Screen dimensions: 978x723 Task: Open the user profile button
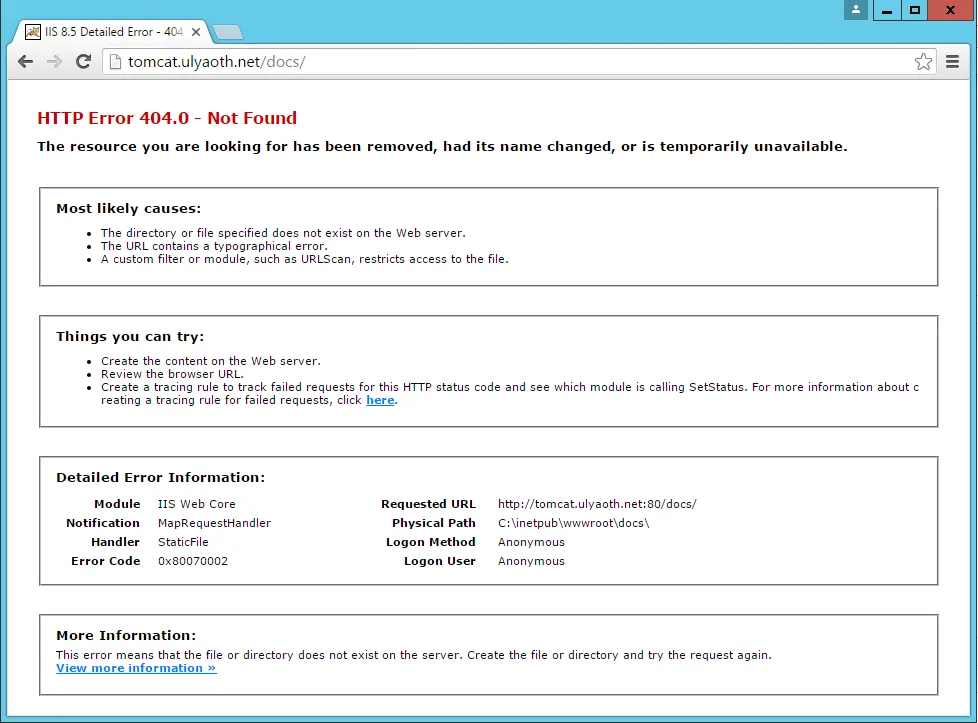[855, 10]
